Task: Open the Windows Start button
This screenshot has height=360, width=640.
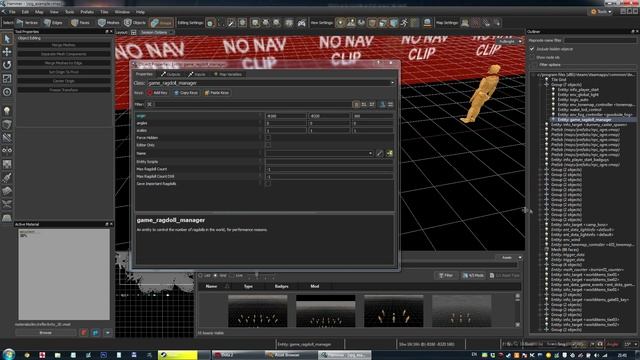Action: 9,354
